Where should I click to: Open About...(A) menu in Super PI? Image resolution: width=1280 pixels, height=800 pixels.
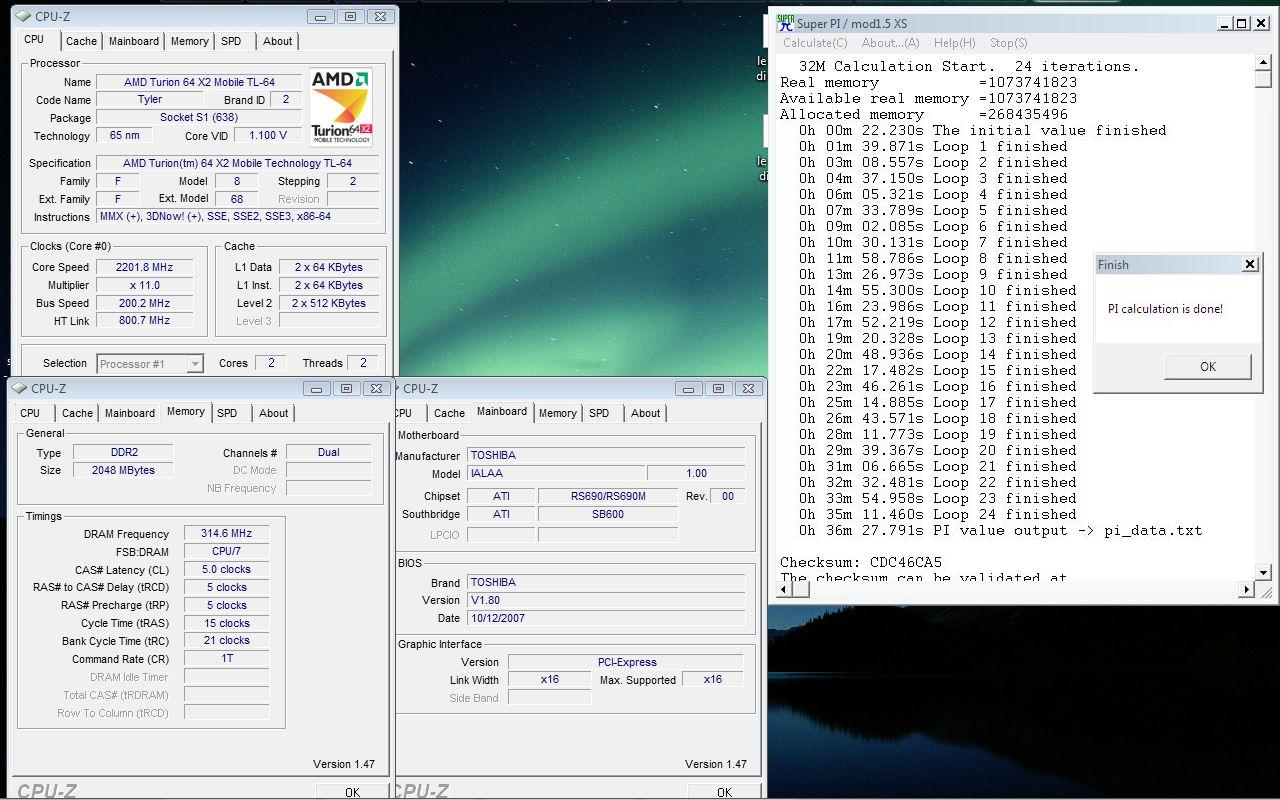(x=890, y=43)
